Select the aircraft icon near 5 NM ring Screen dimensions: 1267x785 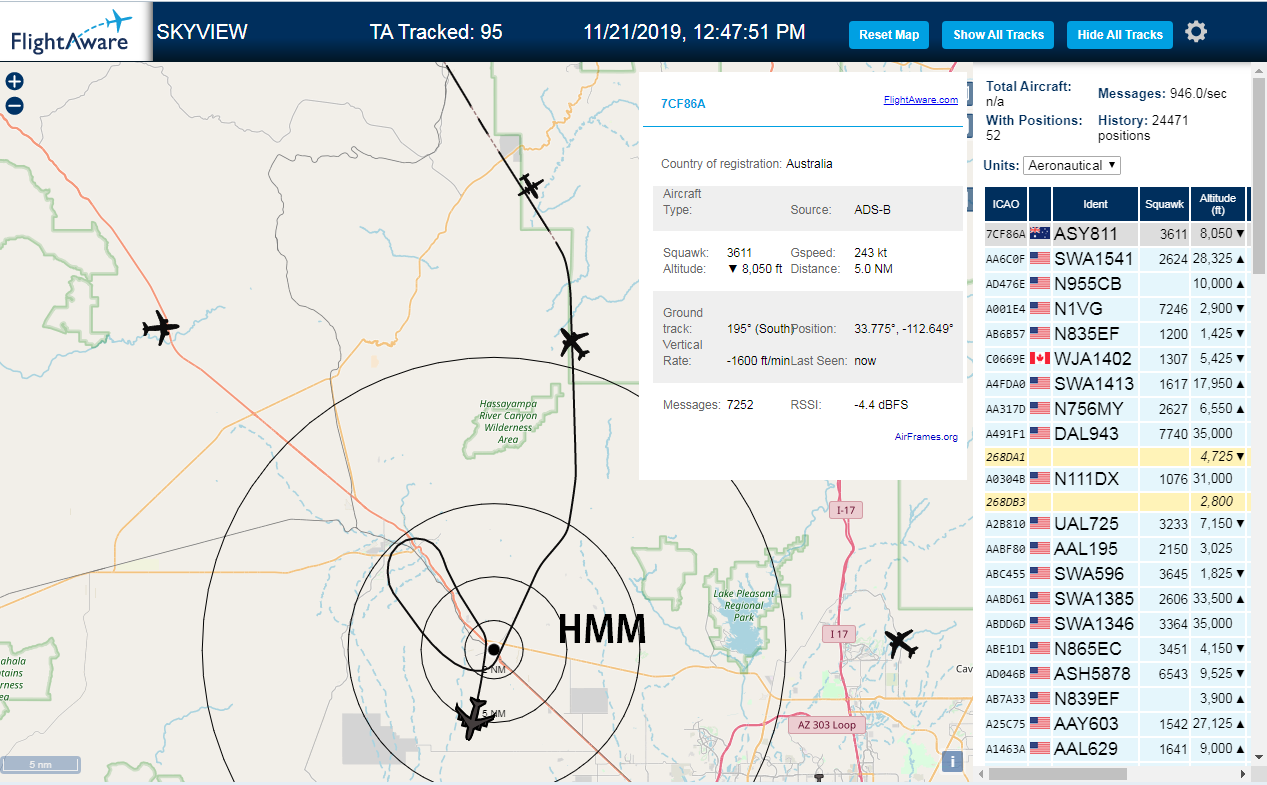click(x=474, y=718)
